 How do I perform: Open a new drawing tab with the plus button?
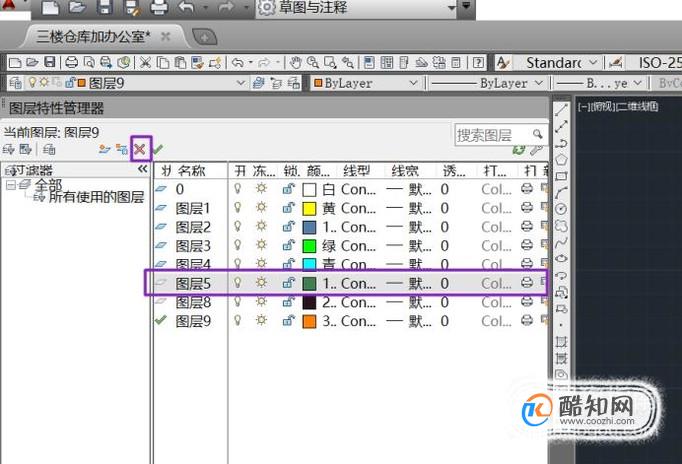(x=204, y=37)
